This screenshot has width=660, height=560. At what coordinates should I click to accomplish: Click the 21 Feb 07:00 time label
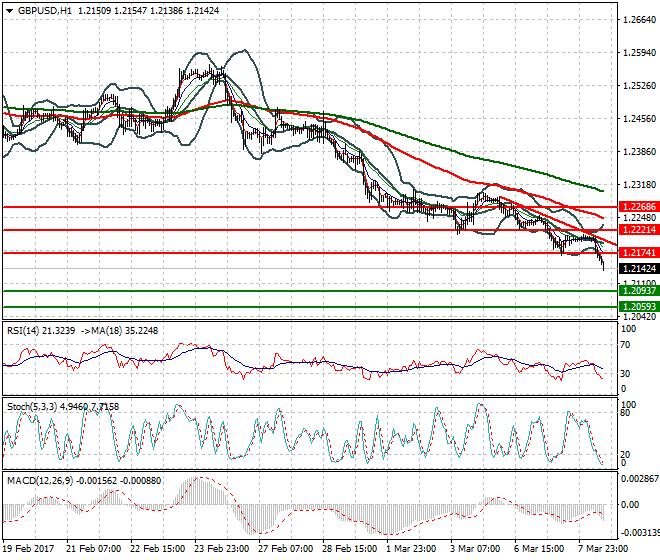pos(93,549)
